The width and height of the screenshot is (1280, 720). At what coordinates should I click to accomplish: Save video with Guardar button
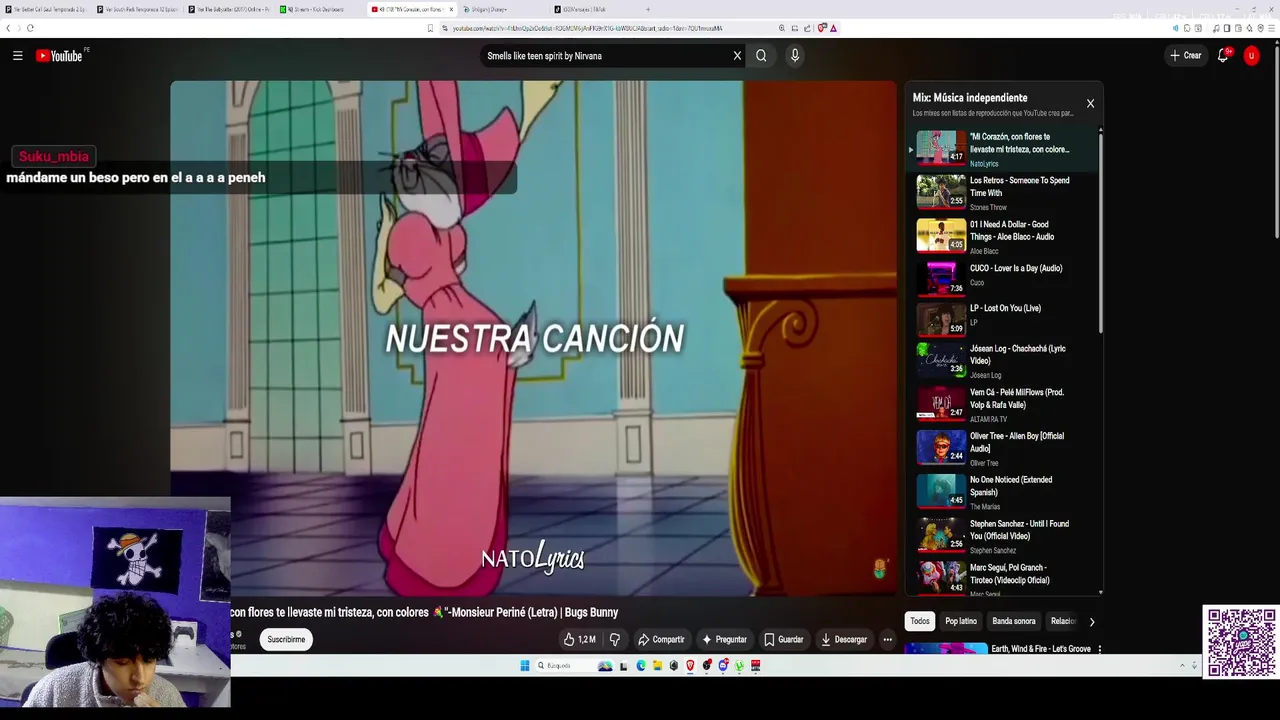pos(783,639)
